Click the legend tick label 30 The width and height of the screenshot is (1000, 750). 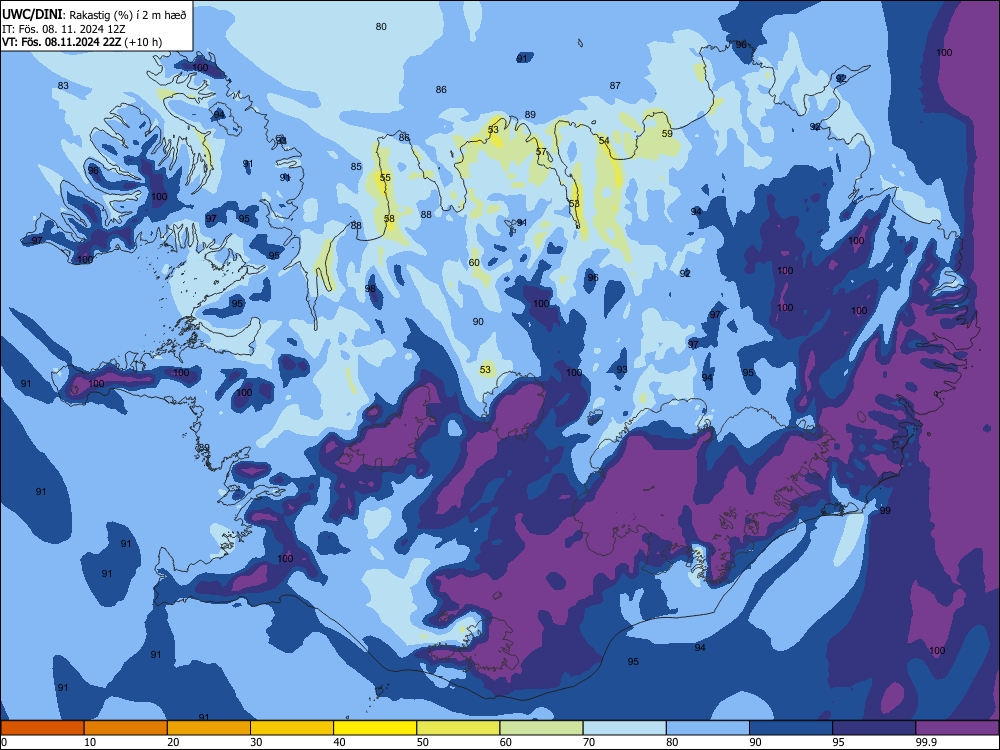coord(256,742)
